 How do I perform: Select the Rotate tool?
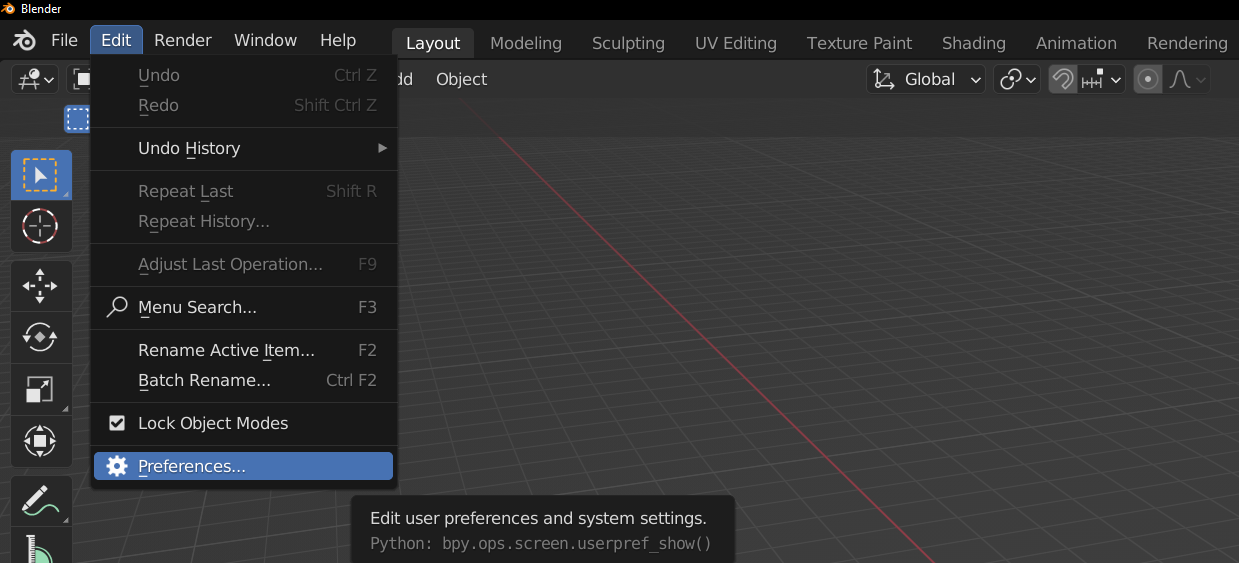[x=41, y=337]
